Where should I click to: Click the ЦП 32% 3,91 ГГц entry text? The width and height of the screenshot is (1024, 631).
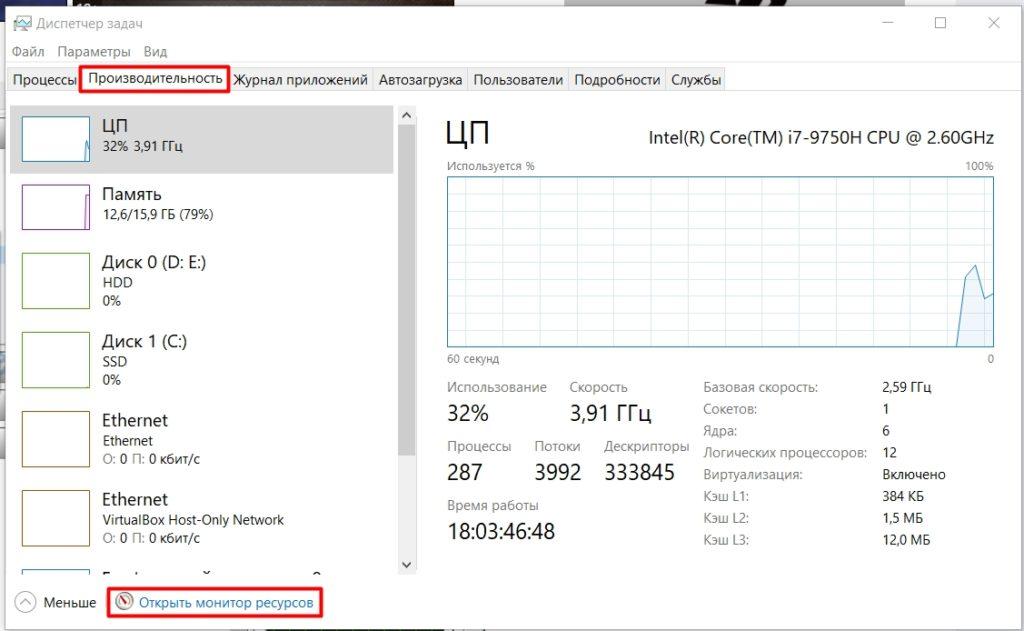point(142,135)
